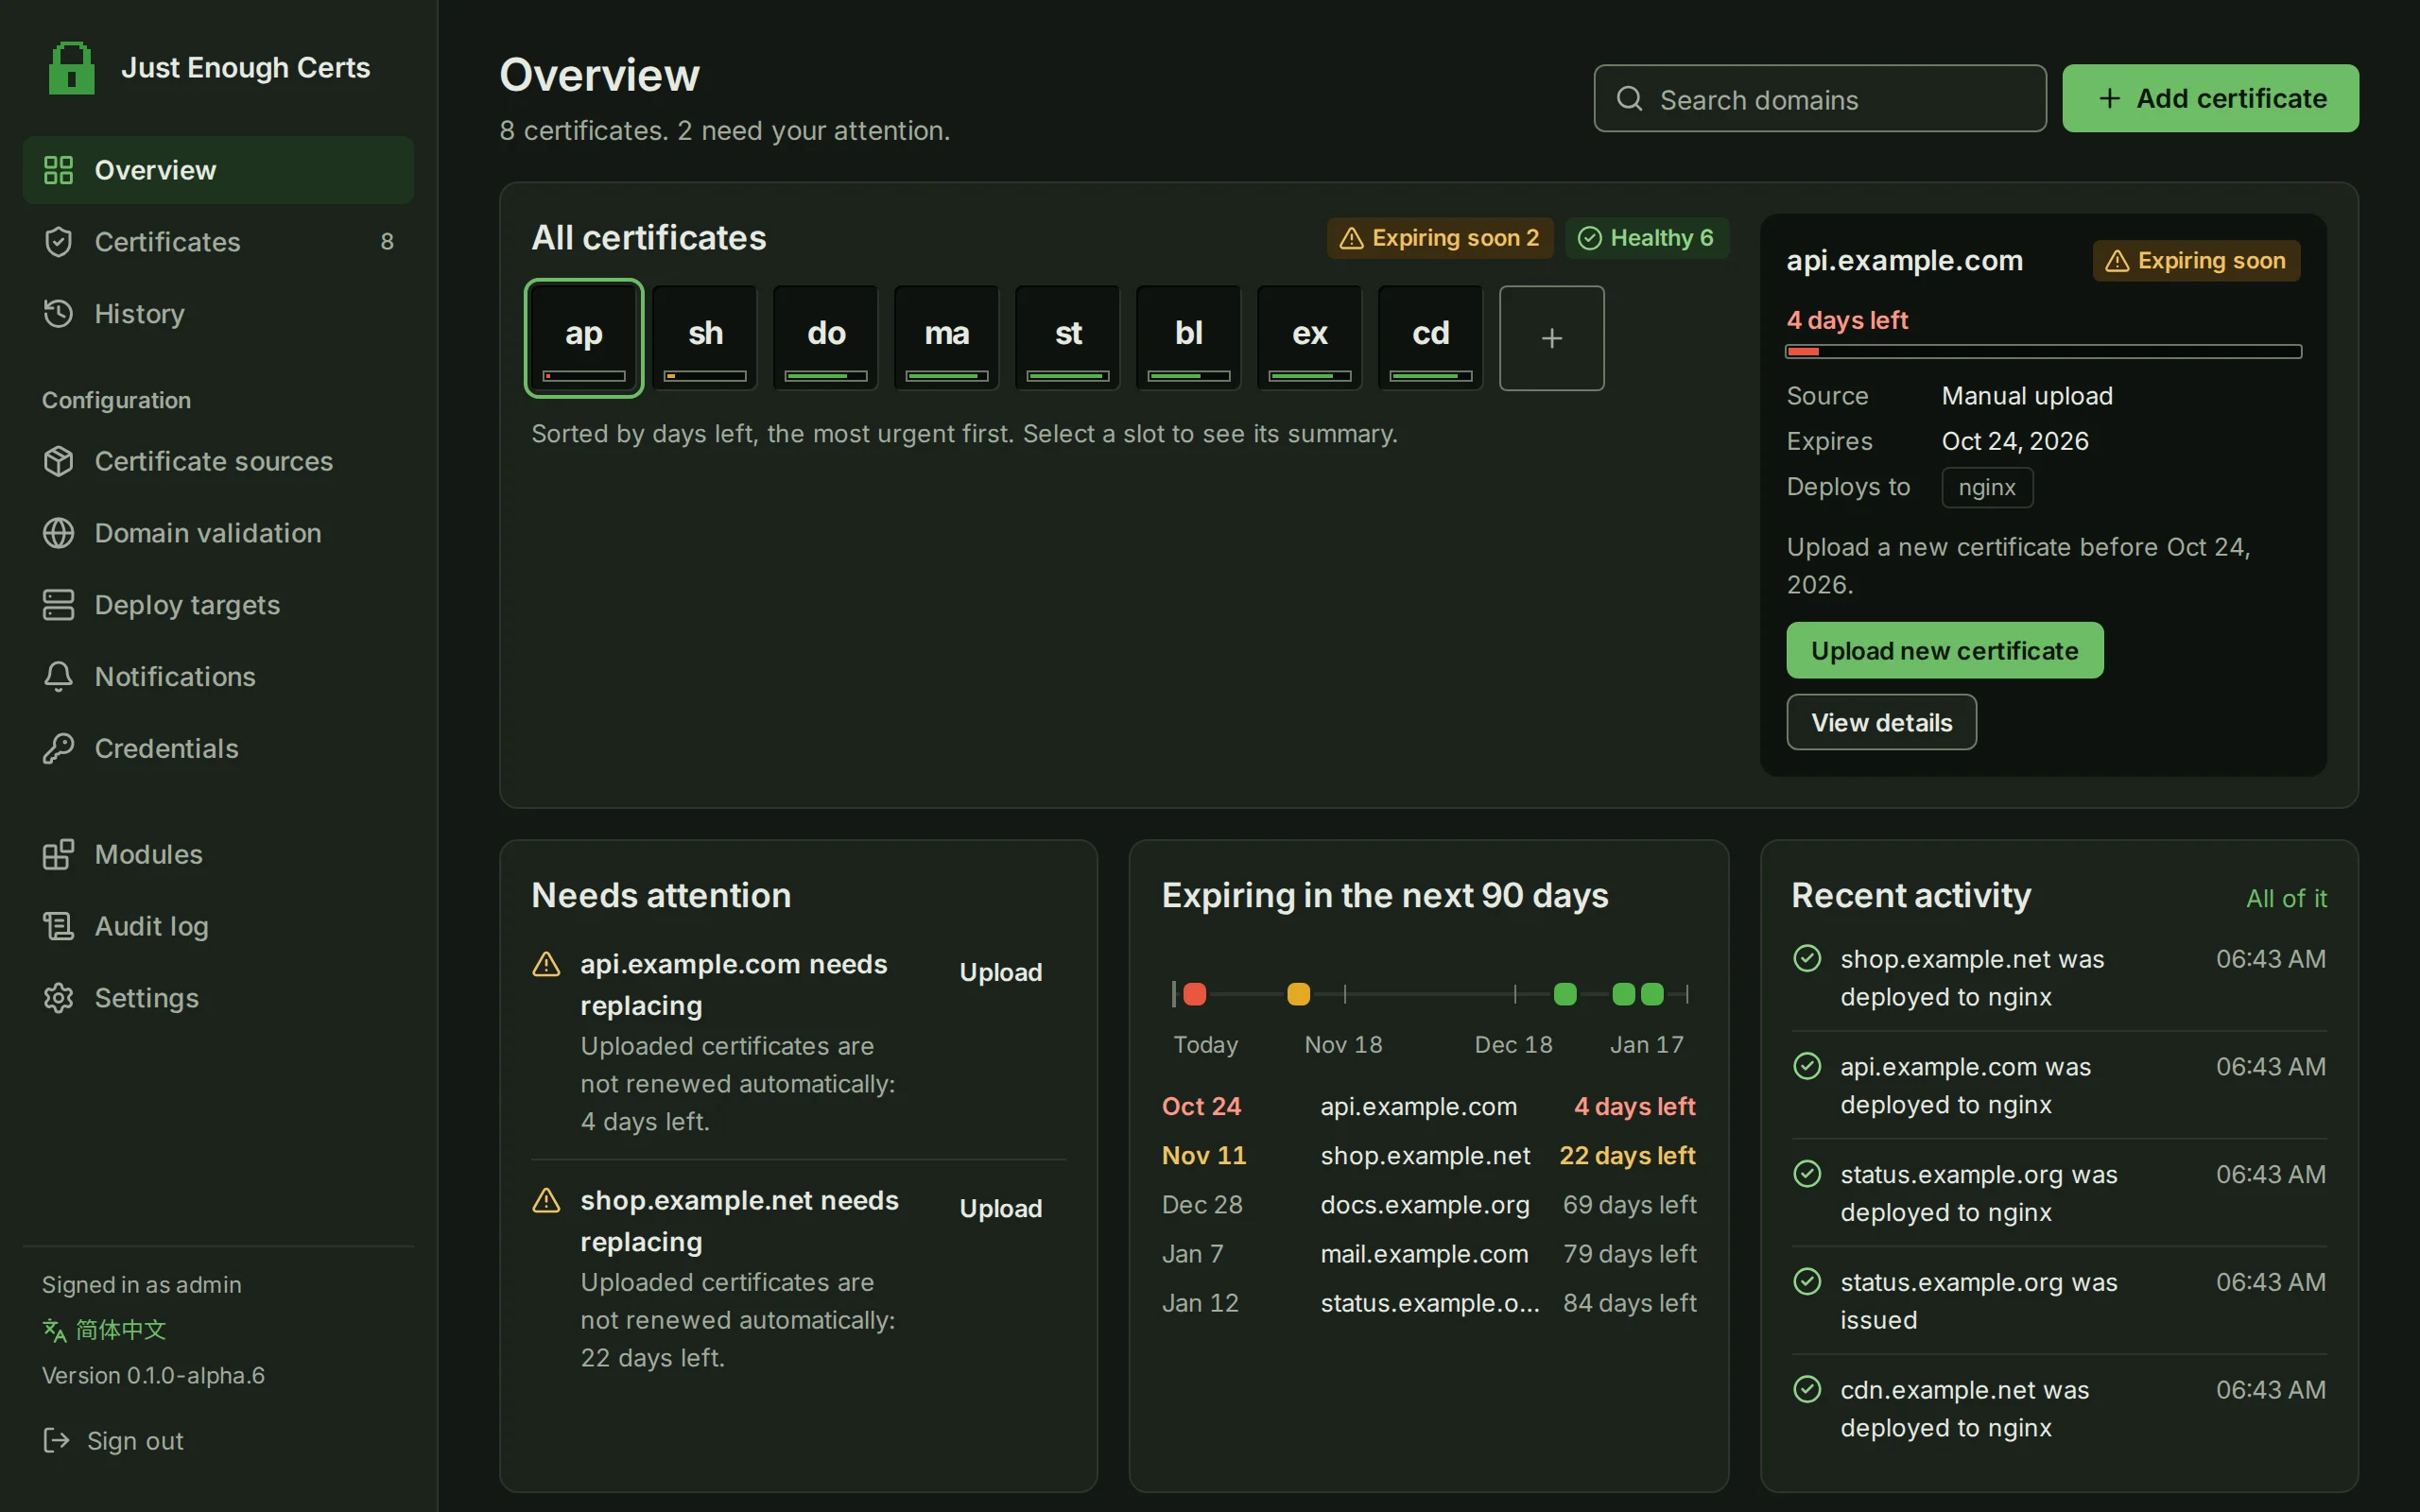2420x1512 pixels.
Task: Click the red timeline marker near Today
Action: click(1194, 994)
